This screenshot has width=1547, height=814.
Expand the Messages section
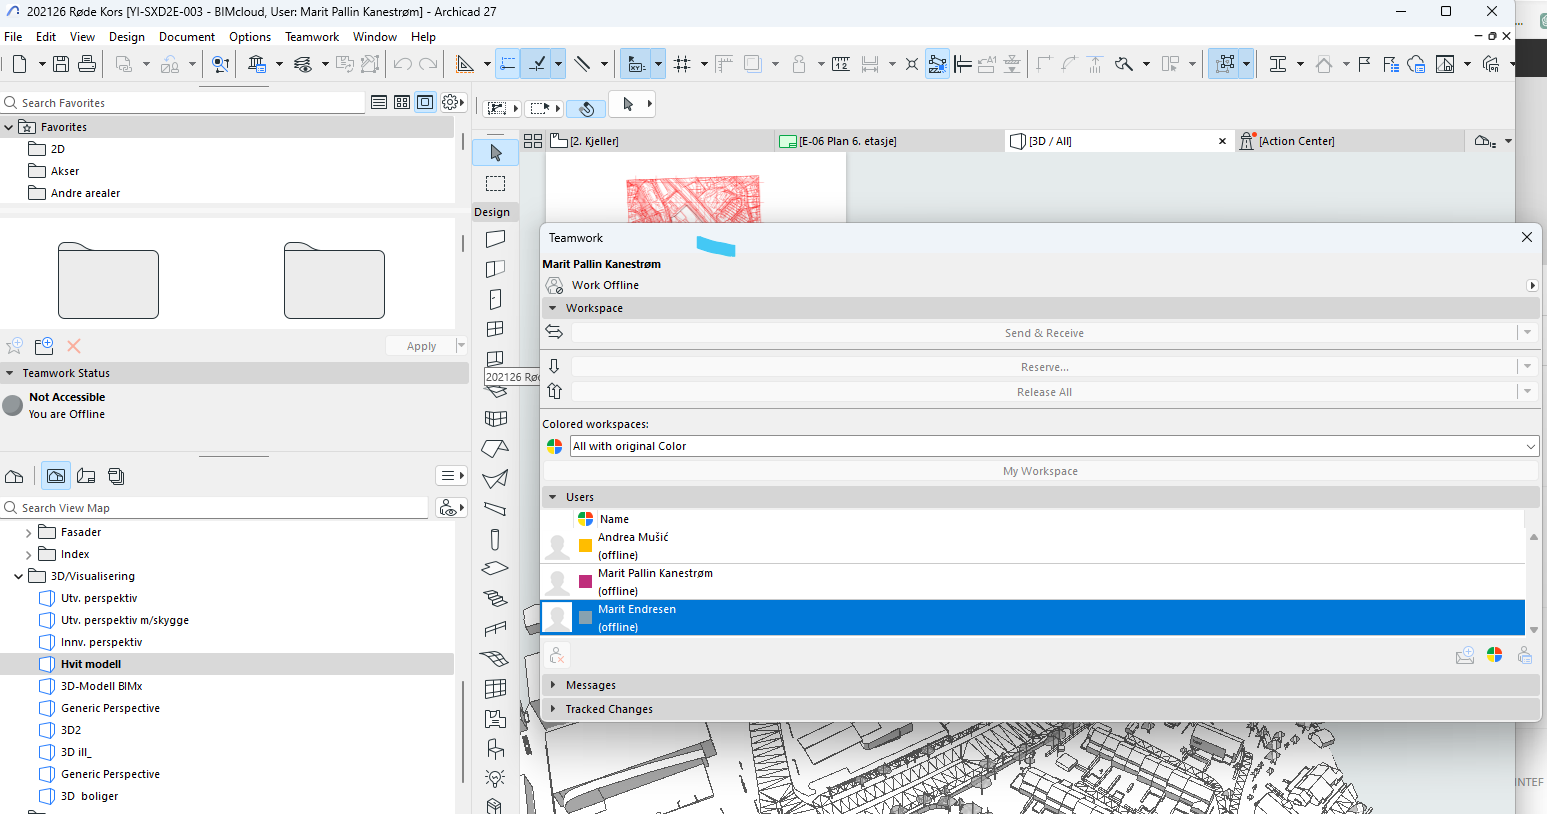pos(553,685)
